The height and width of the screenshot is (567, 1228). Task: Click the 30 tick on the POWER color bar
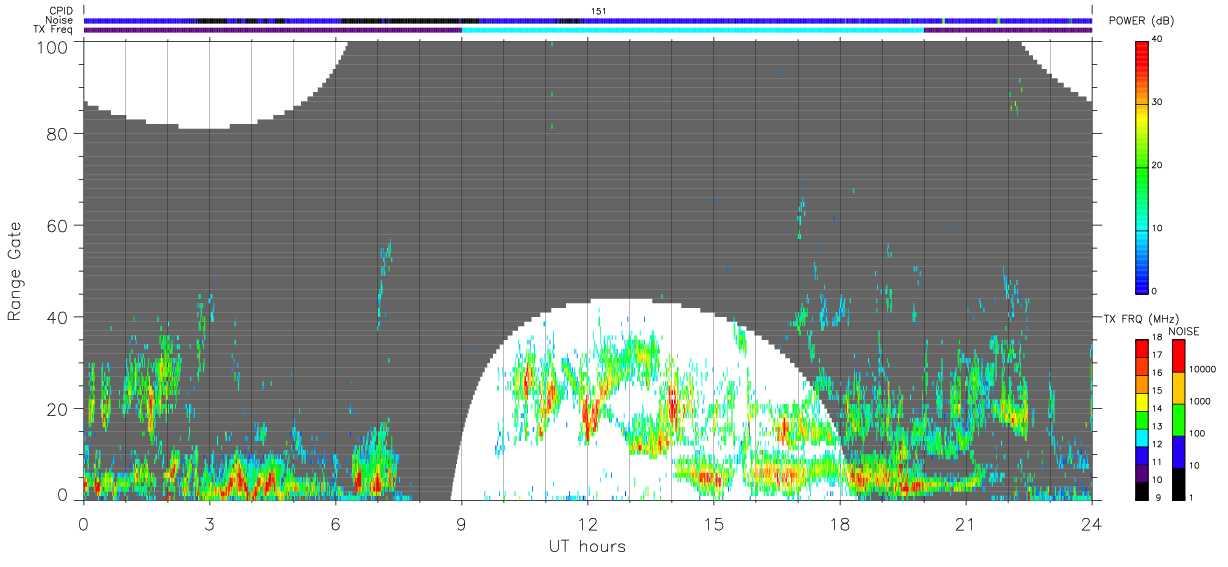(1157, 102)
